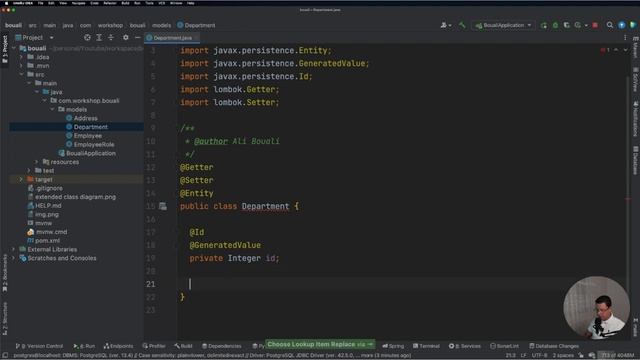
Task: Click the error indicator count in editor
Action: pos(604,50)
